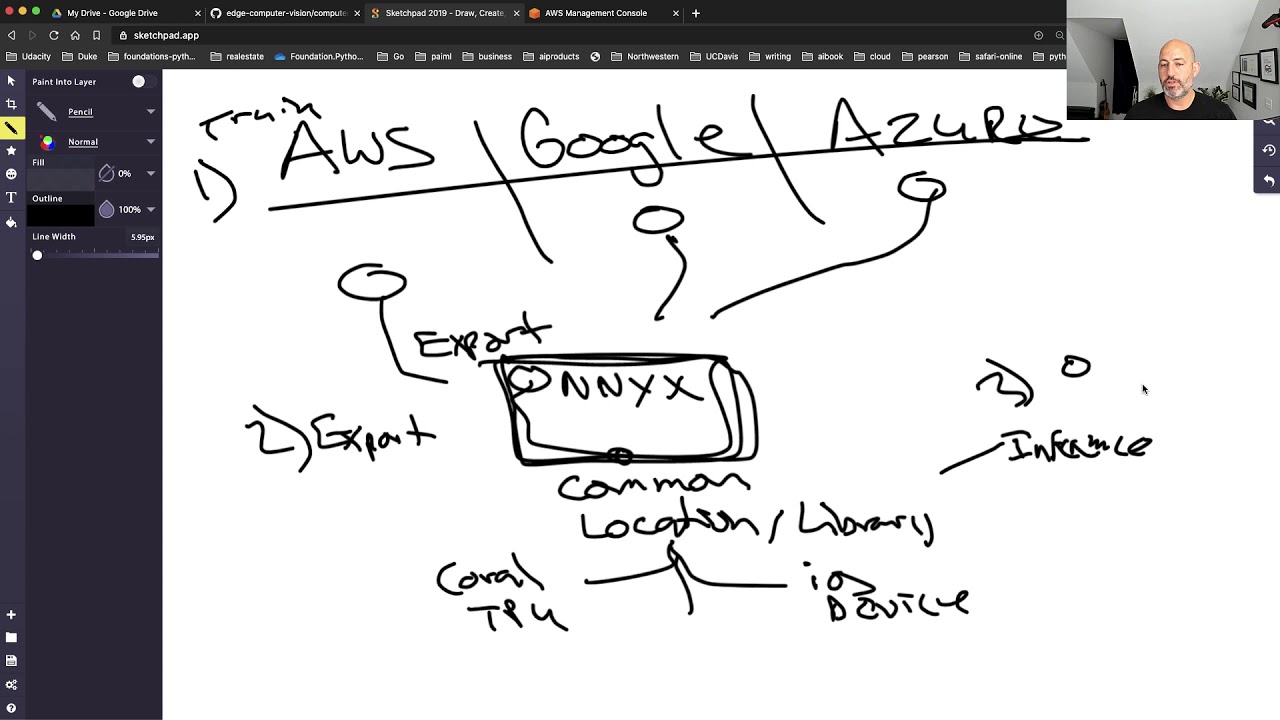Open the Udacity bookmark folder
1280x720 pixels.
click(29, 56)
